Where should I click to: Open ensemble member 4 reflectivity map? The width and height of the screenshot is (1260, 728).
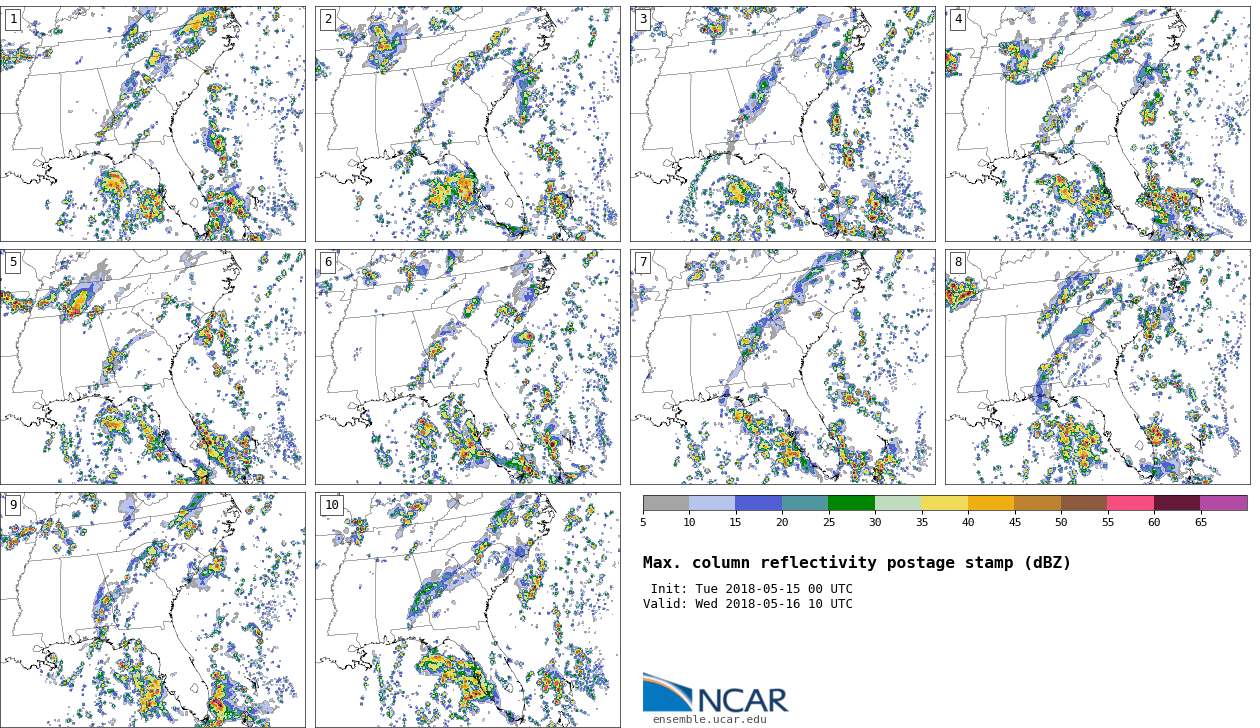pyautogui.click(x=1097, y=124)
